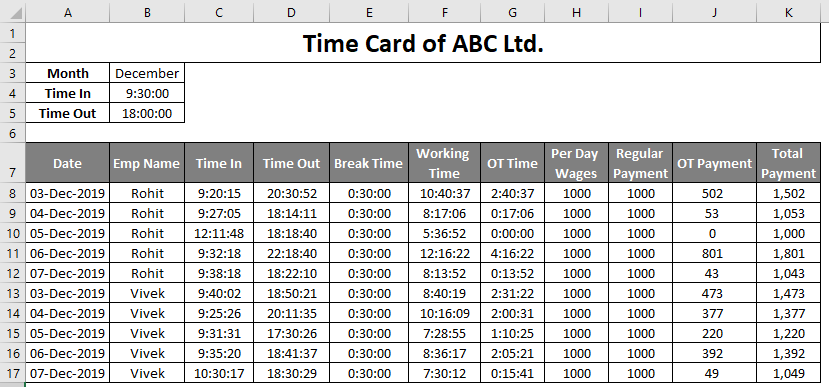
Task: Click the OT payment '43' cell
Action: 714,273
